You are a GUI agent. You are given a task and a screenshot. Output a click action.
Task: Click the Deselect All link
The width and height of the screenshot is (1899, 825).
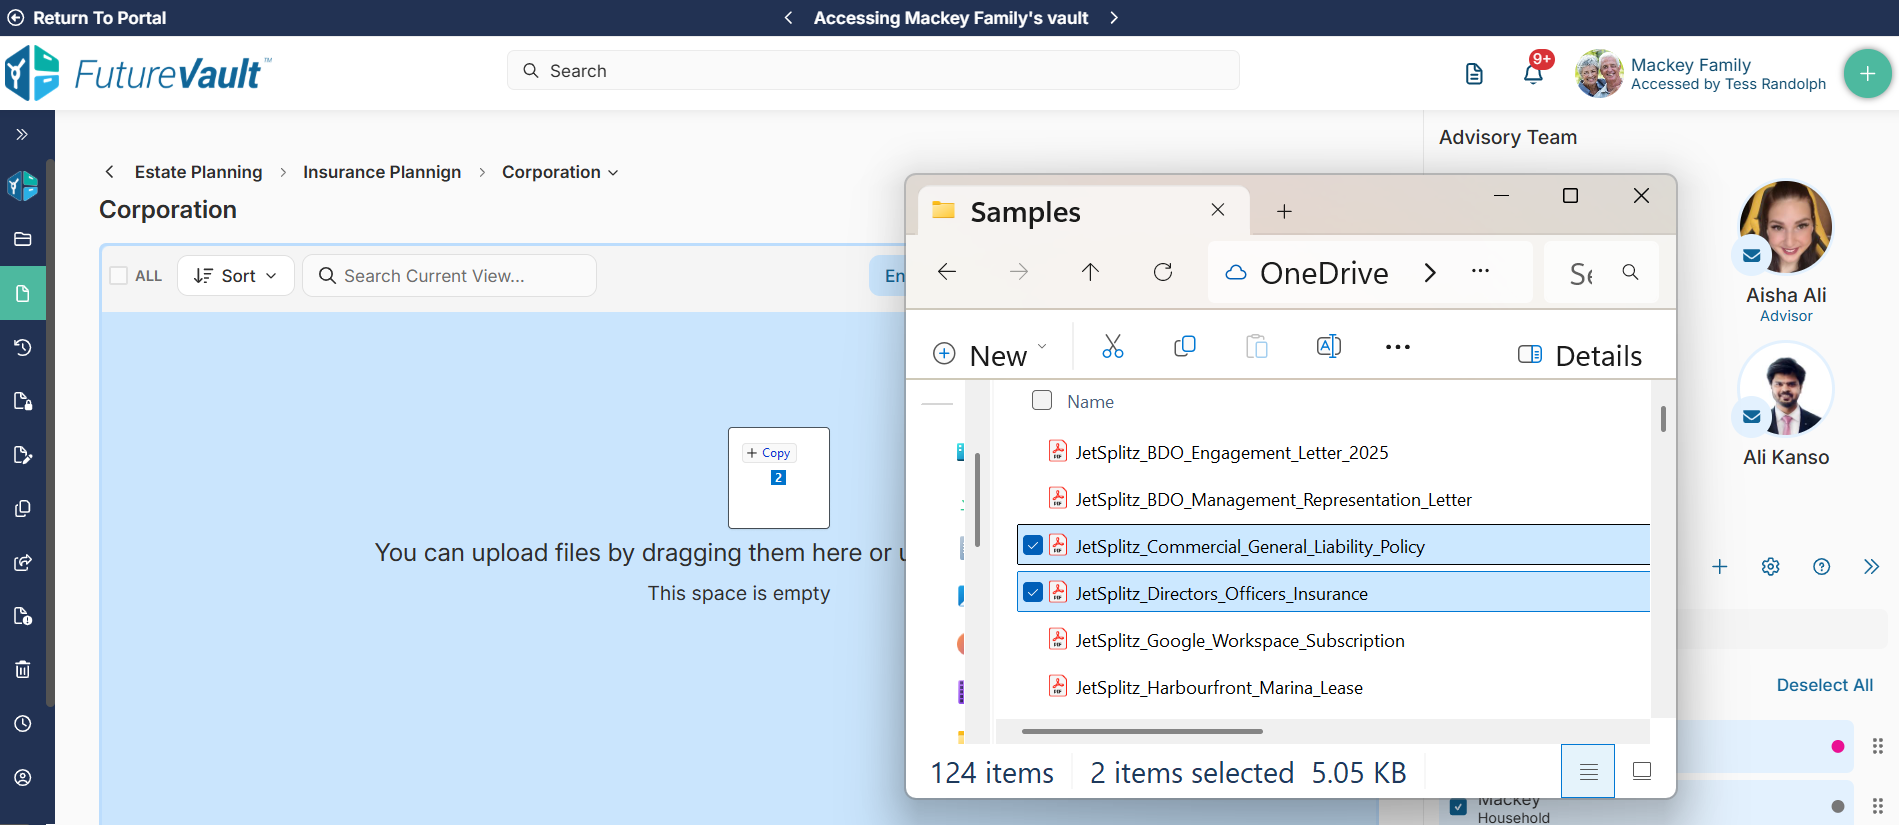point(1824,685)
